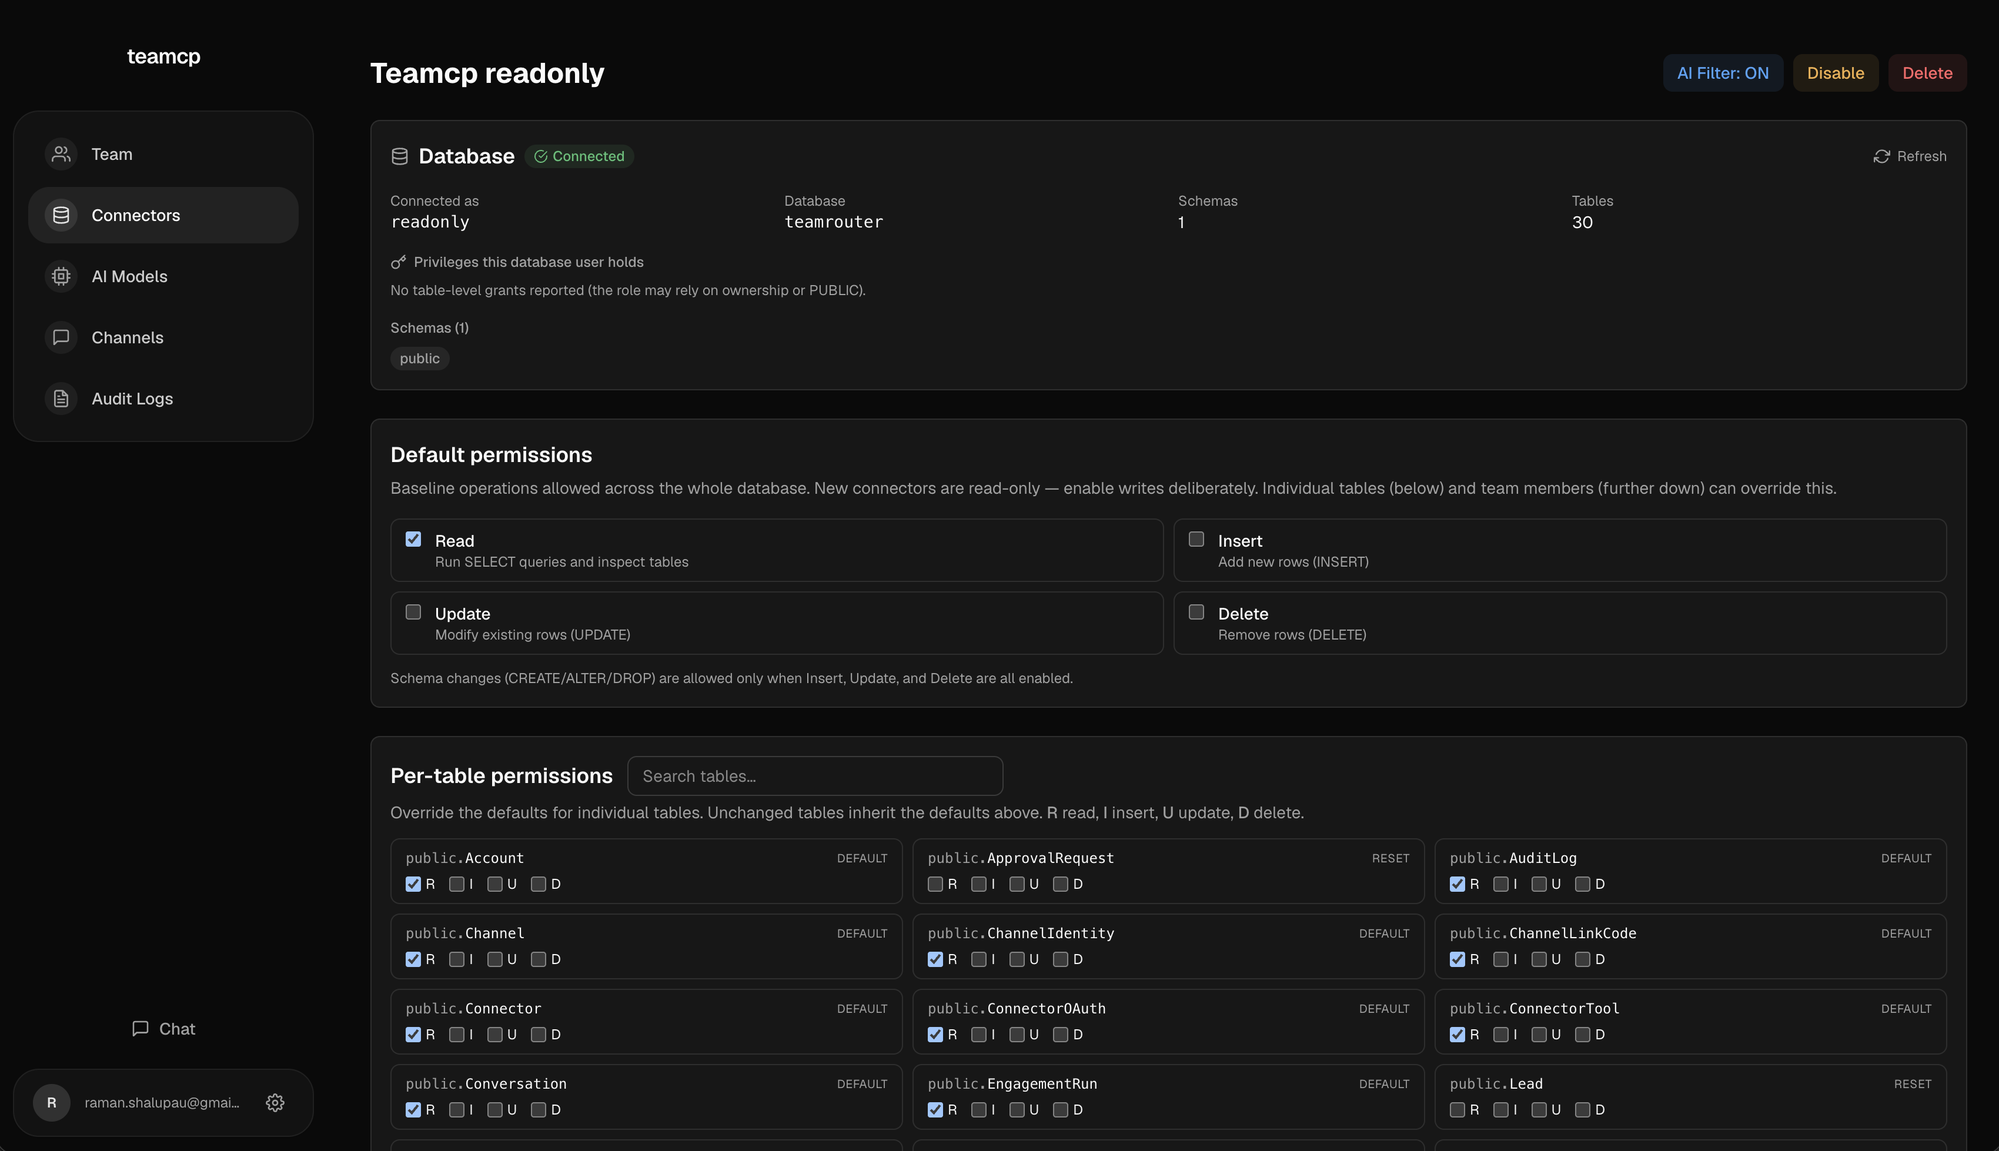Toggle R checkbox for public.Account

[x=413, y=884]
